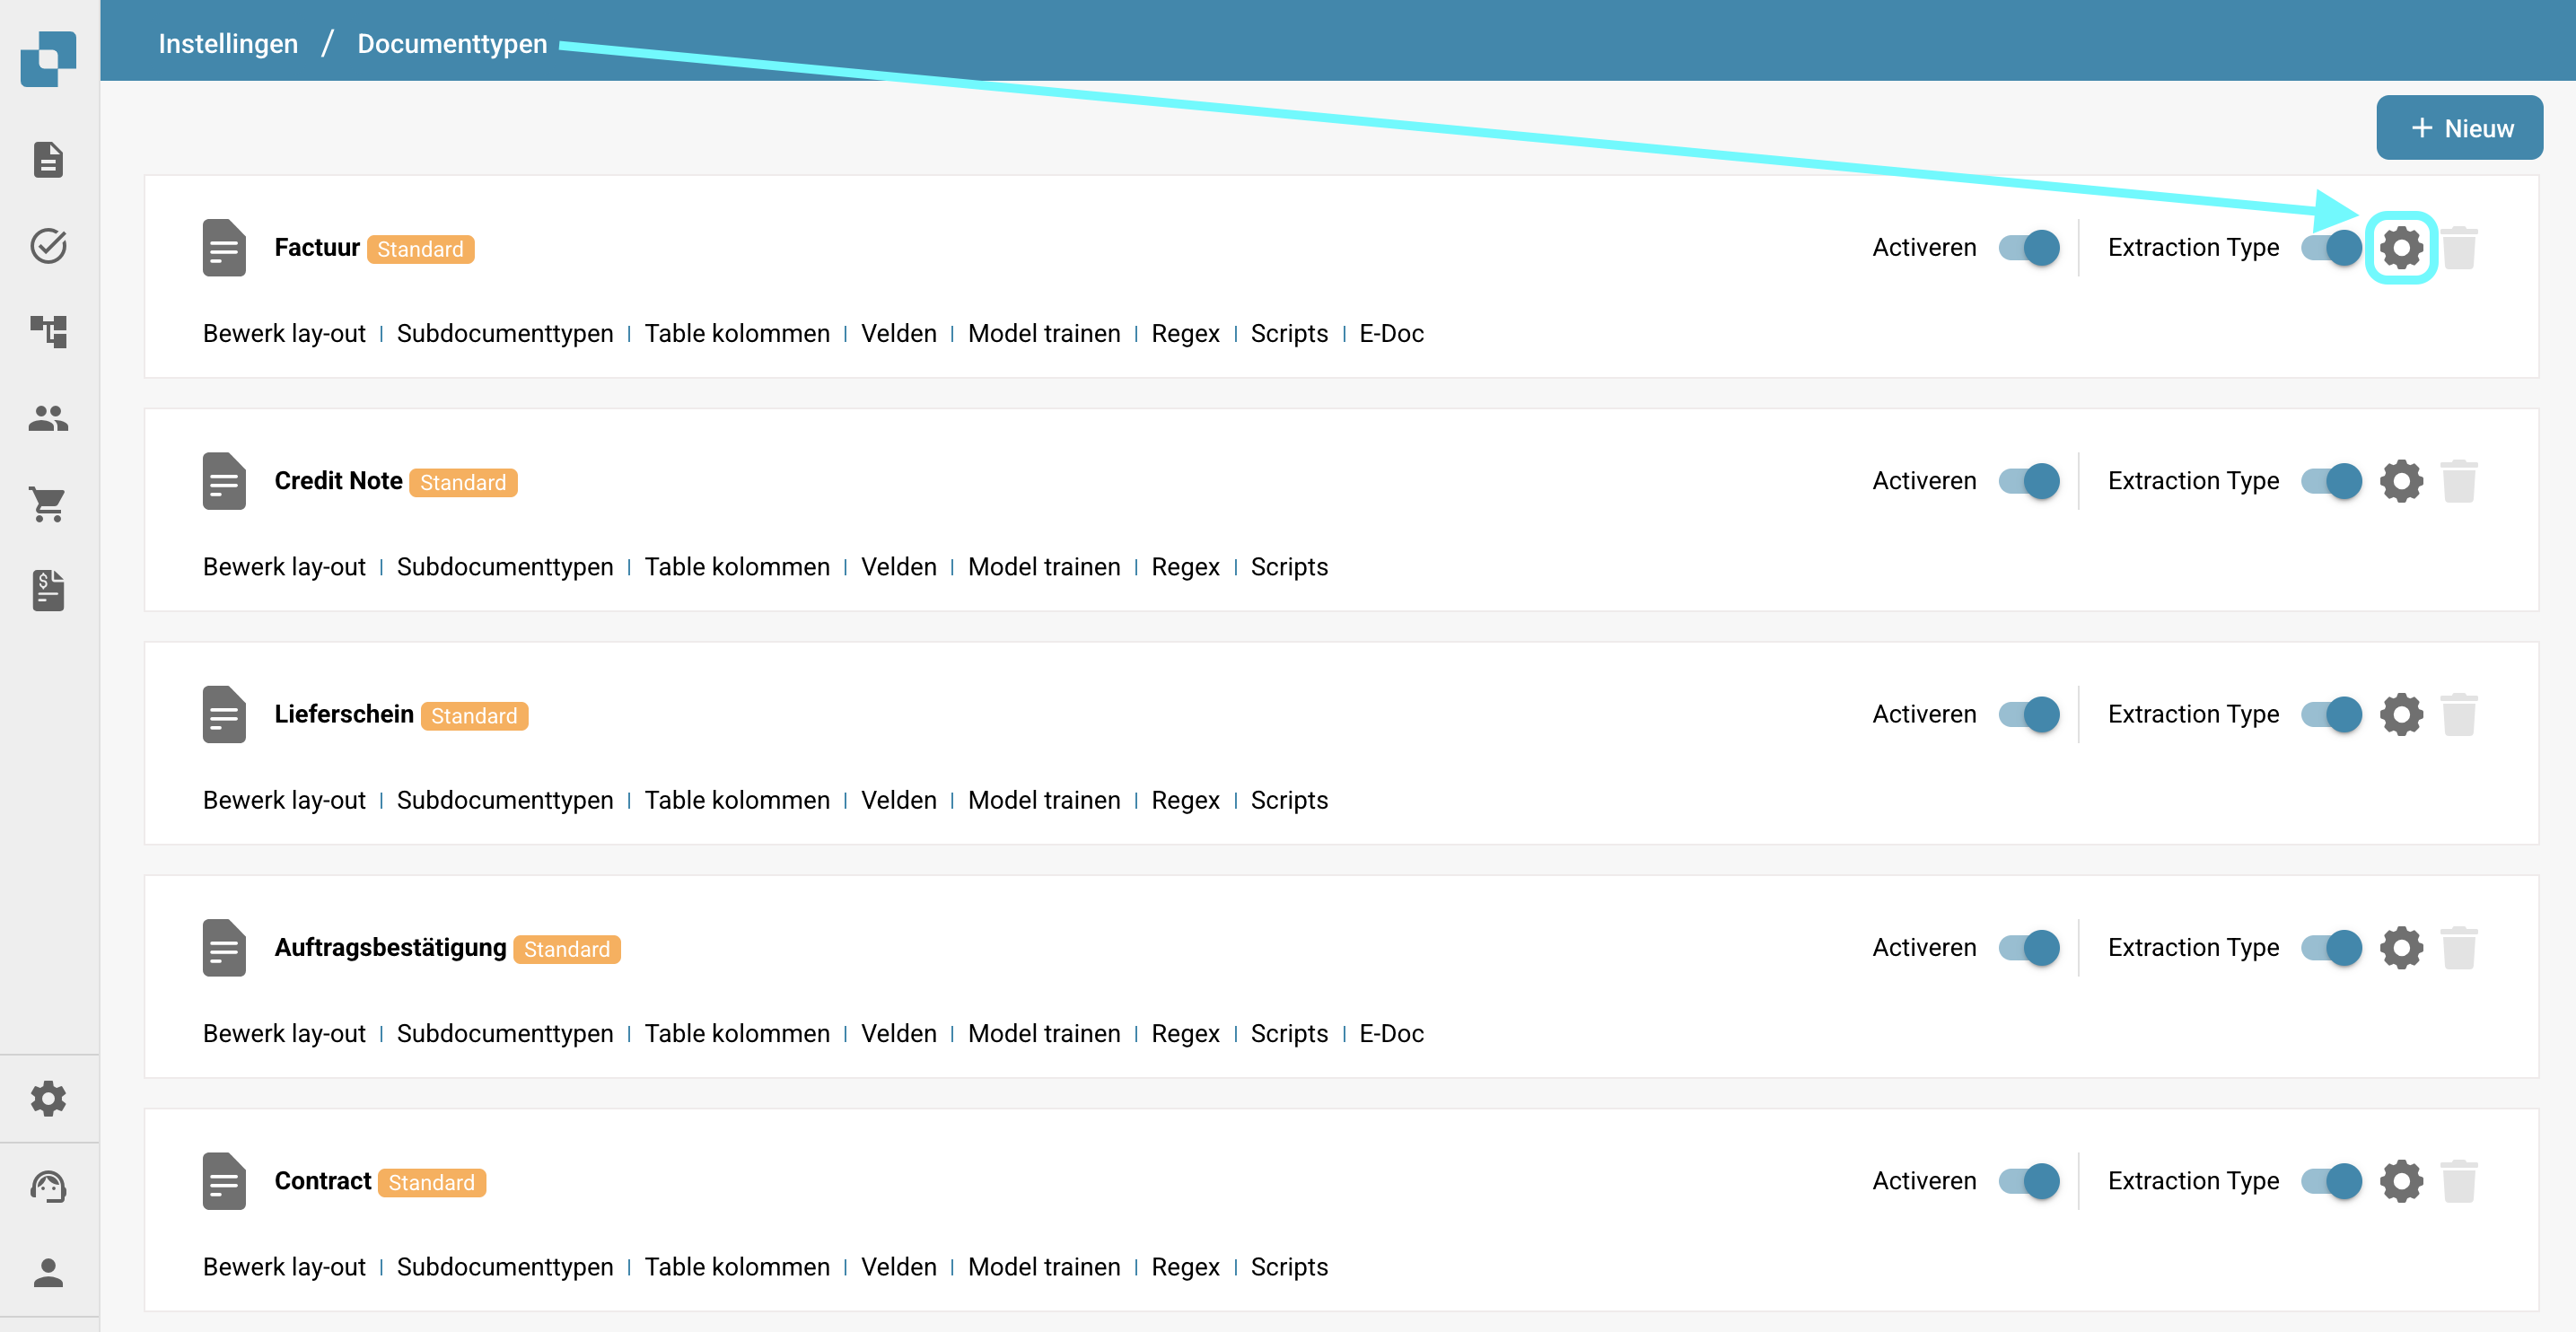Click the Documenttypen breadcrumb
Image resolution: width=2576 pixels, height=1332 pixels.
[x=452, y=44]
